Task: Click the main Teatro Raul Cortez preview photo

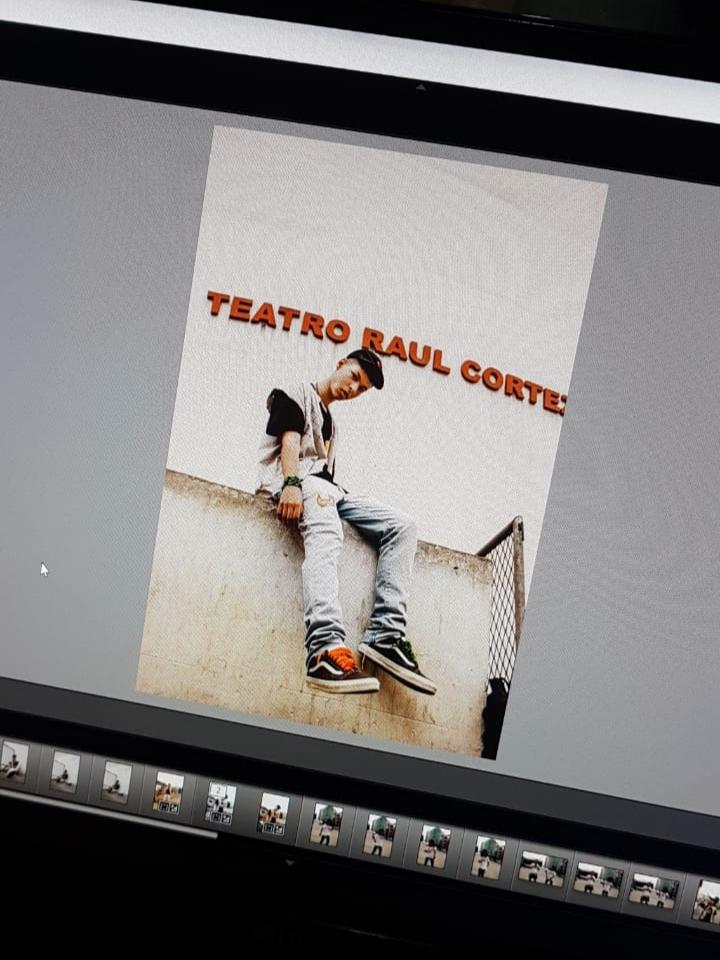Action: coord(372,441)
